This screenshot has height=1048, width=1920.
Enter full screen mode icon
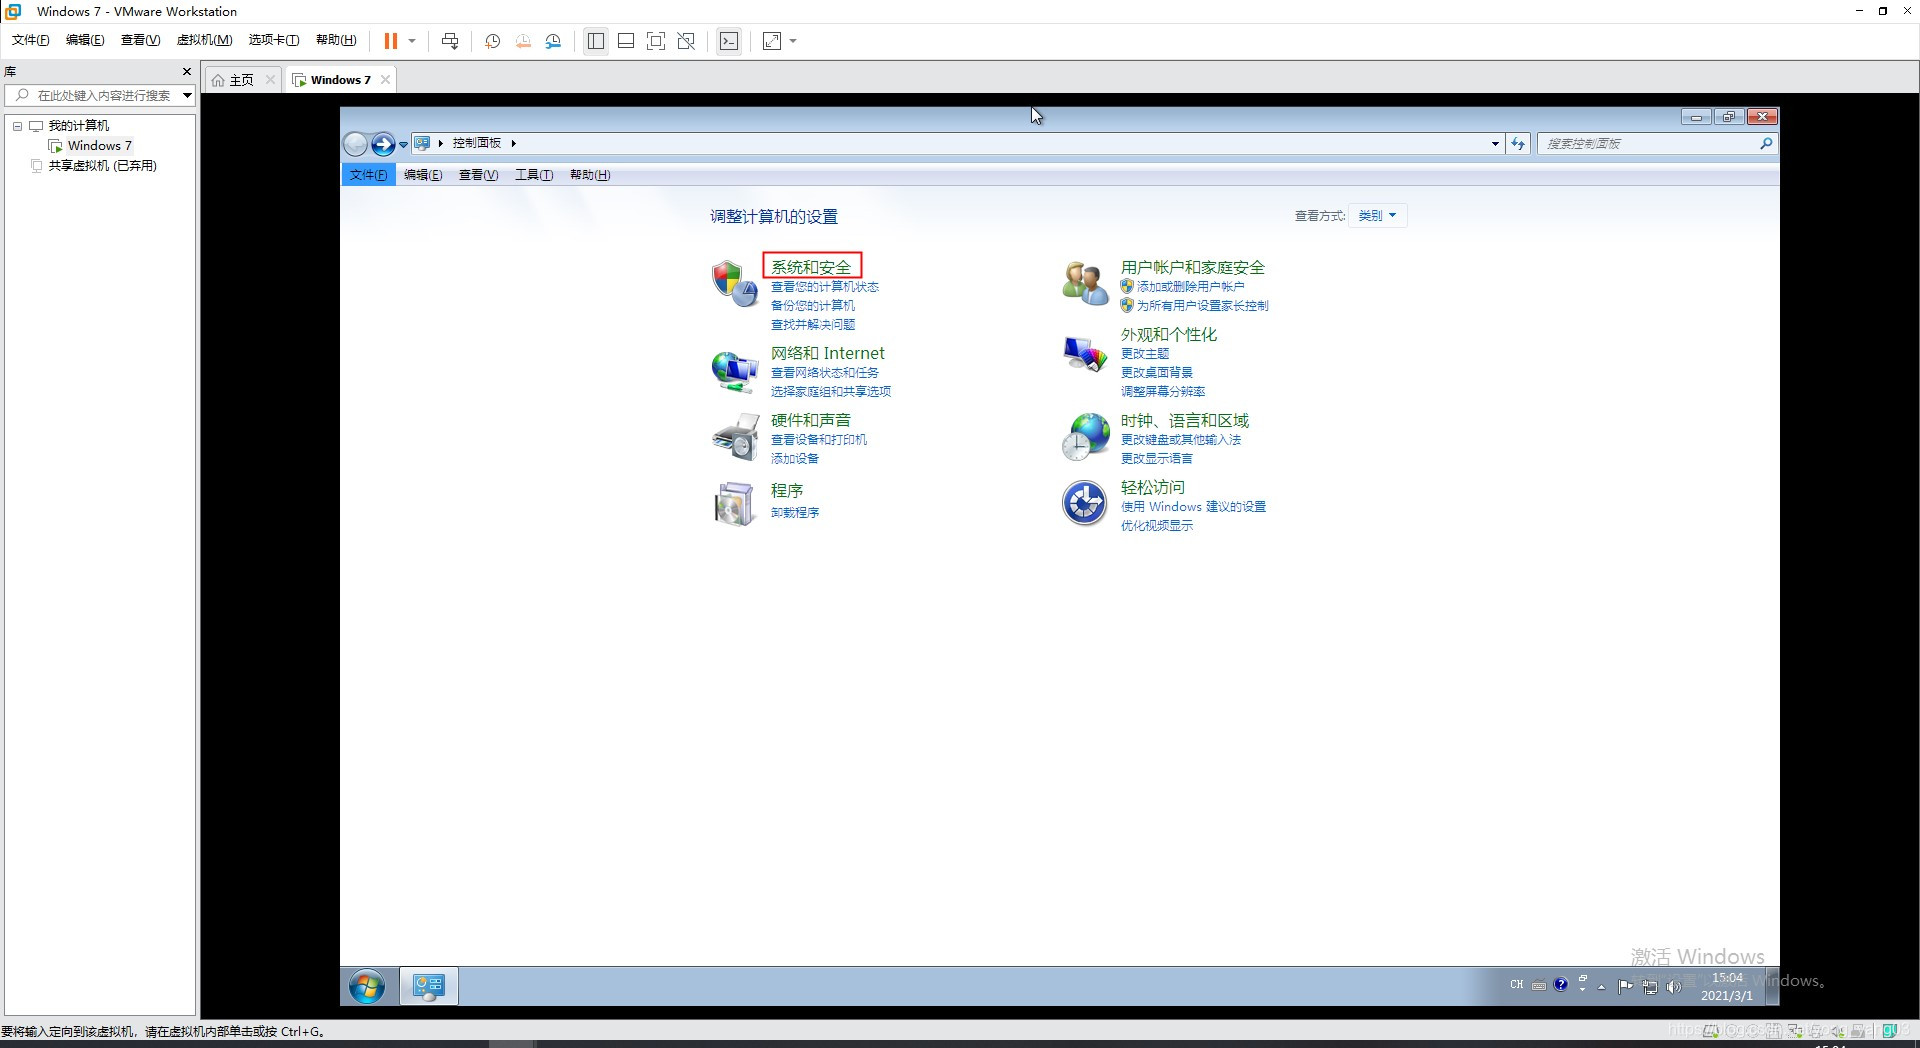tap(656, 41)
